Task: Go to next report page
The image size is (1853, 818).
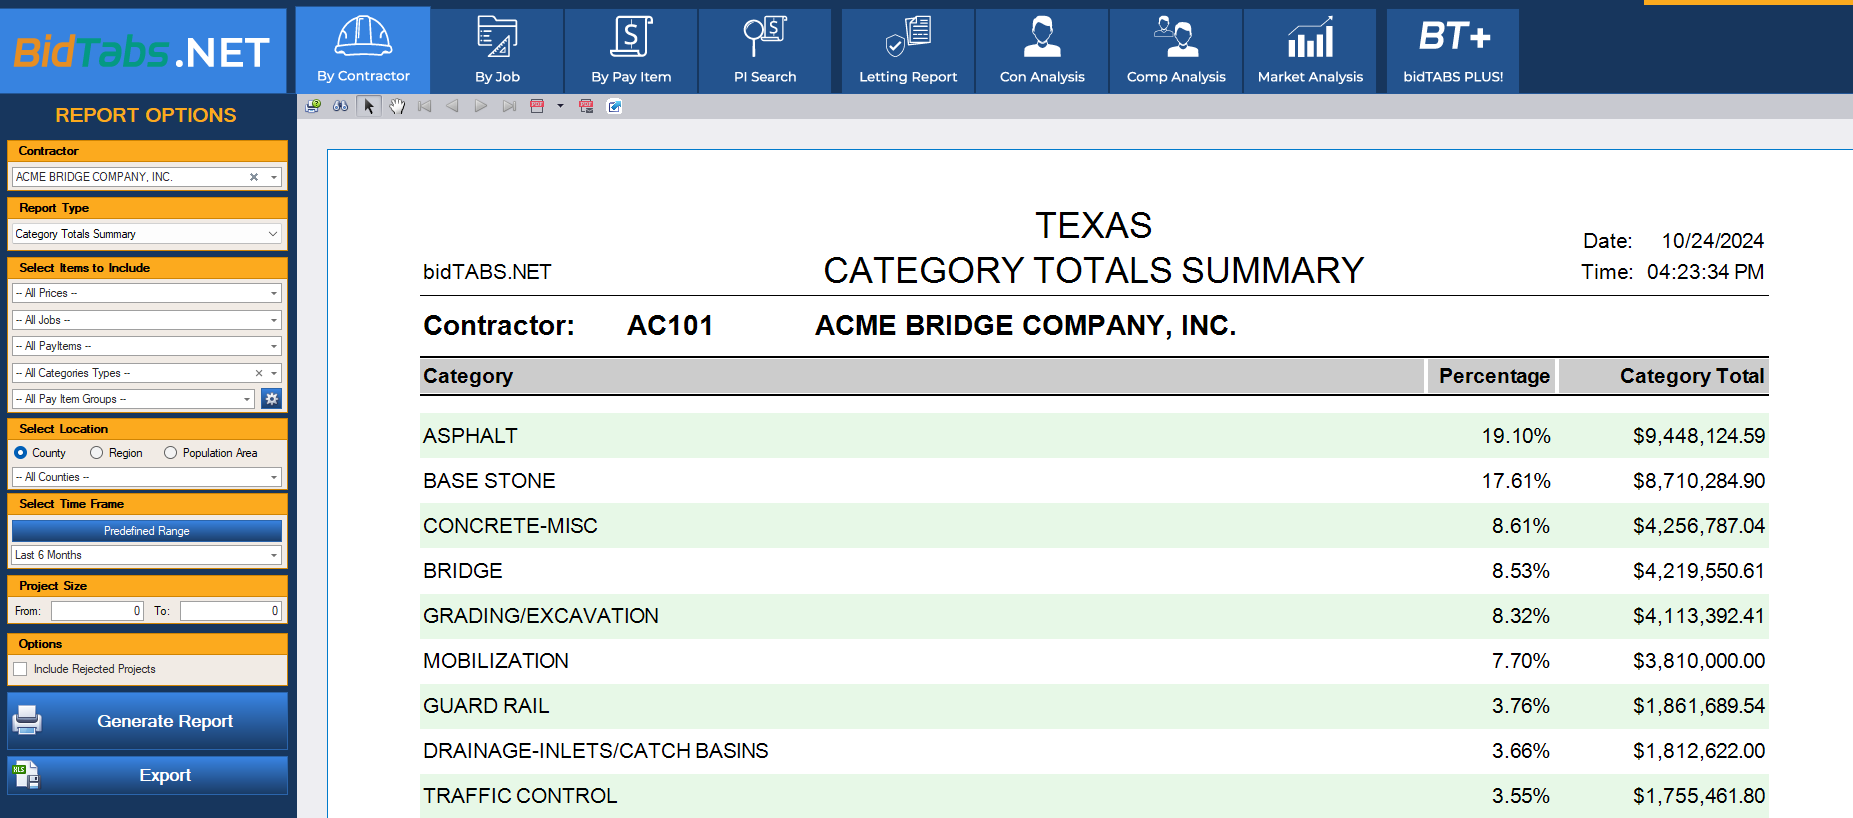Action: tap(481, 106)
